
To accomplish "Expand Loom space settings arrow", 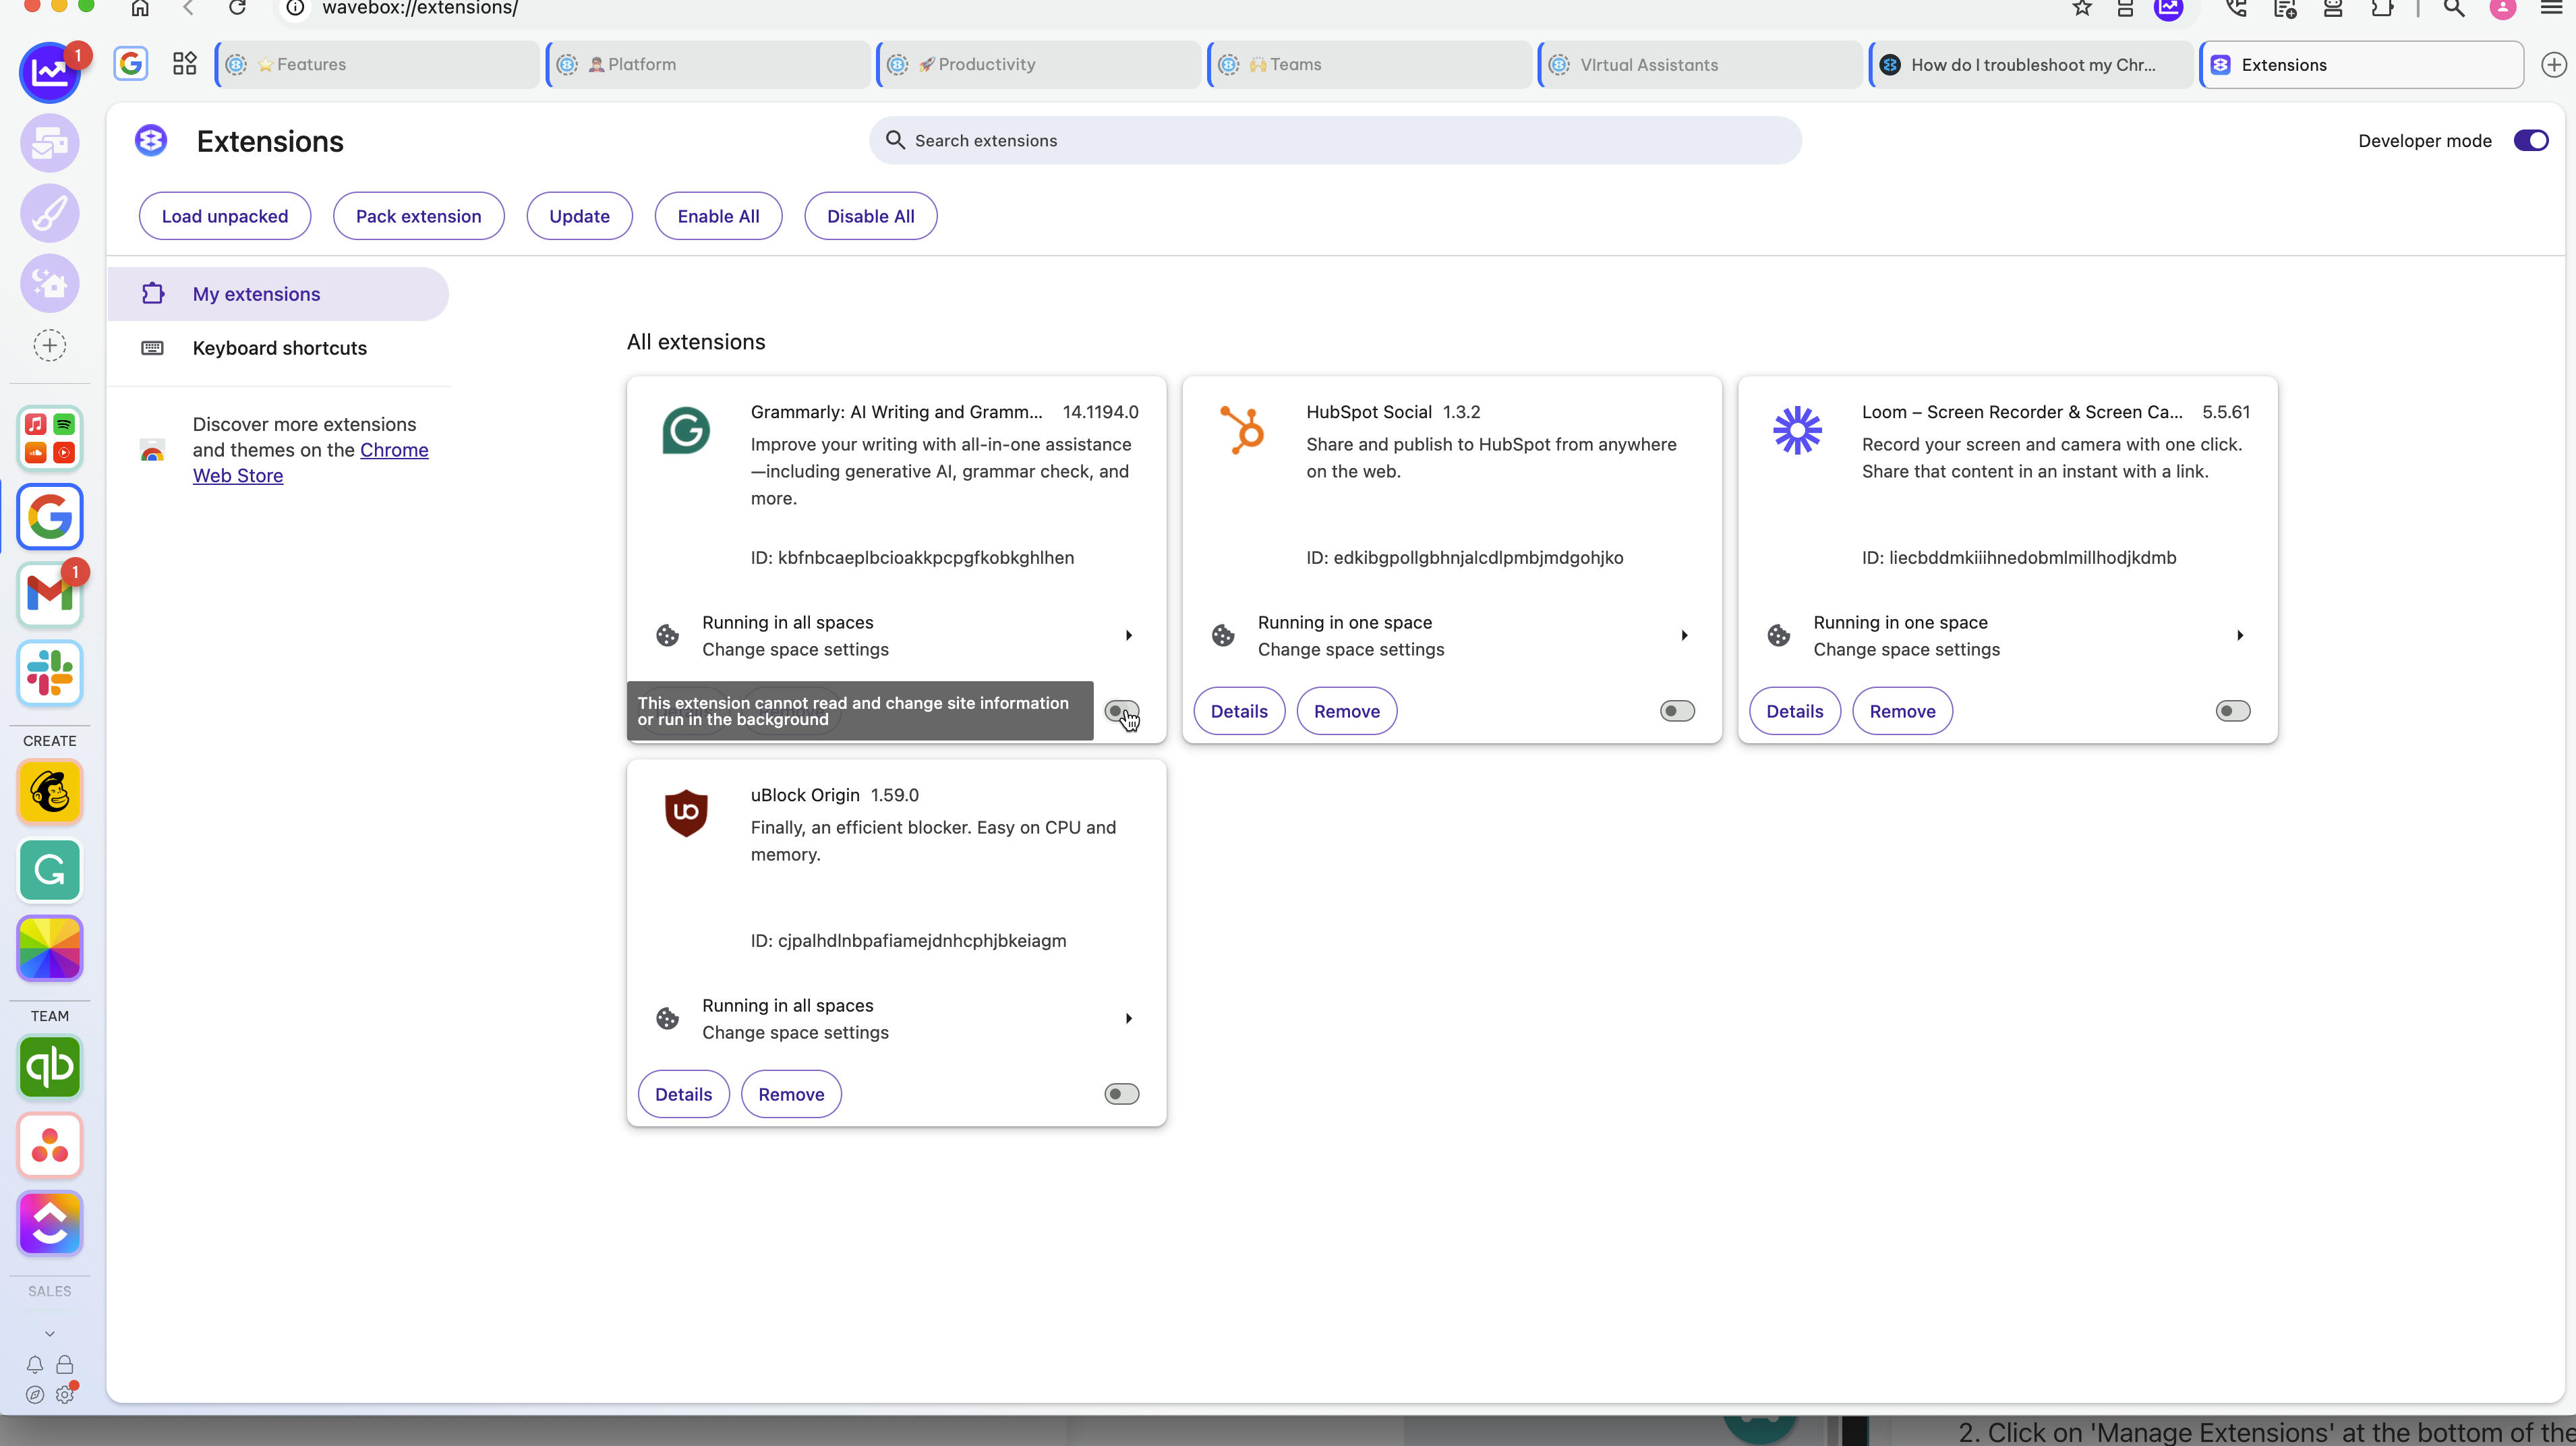I will pos(2239,635).
